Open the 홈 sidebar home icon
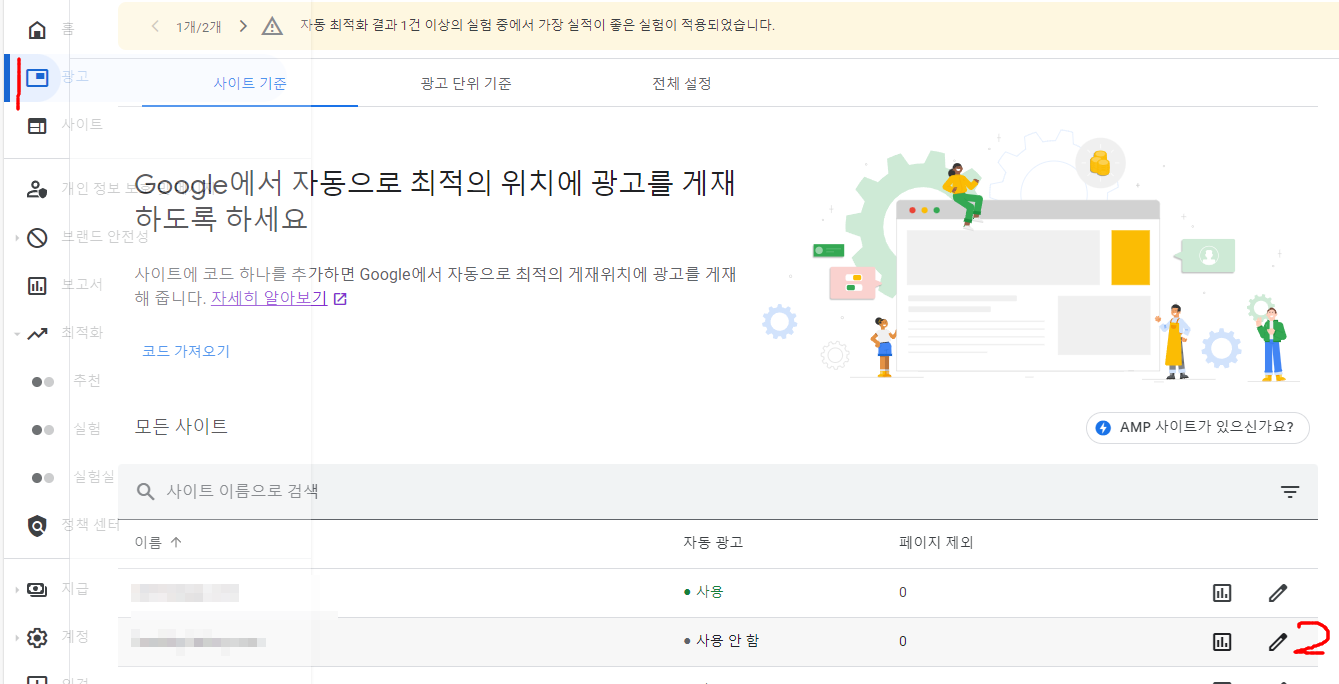Screen dimensions: 1339x684 [x=37, y=30]
